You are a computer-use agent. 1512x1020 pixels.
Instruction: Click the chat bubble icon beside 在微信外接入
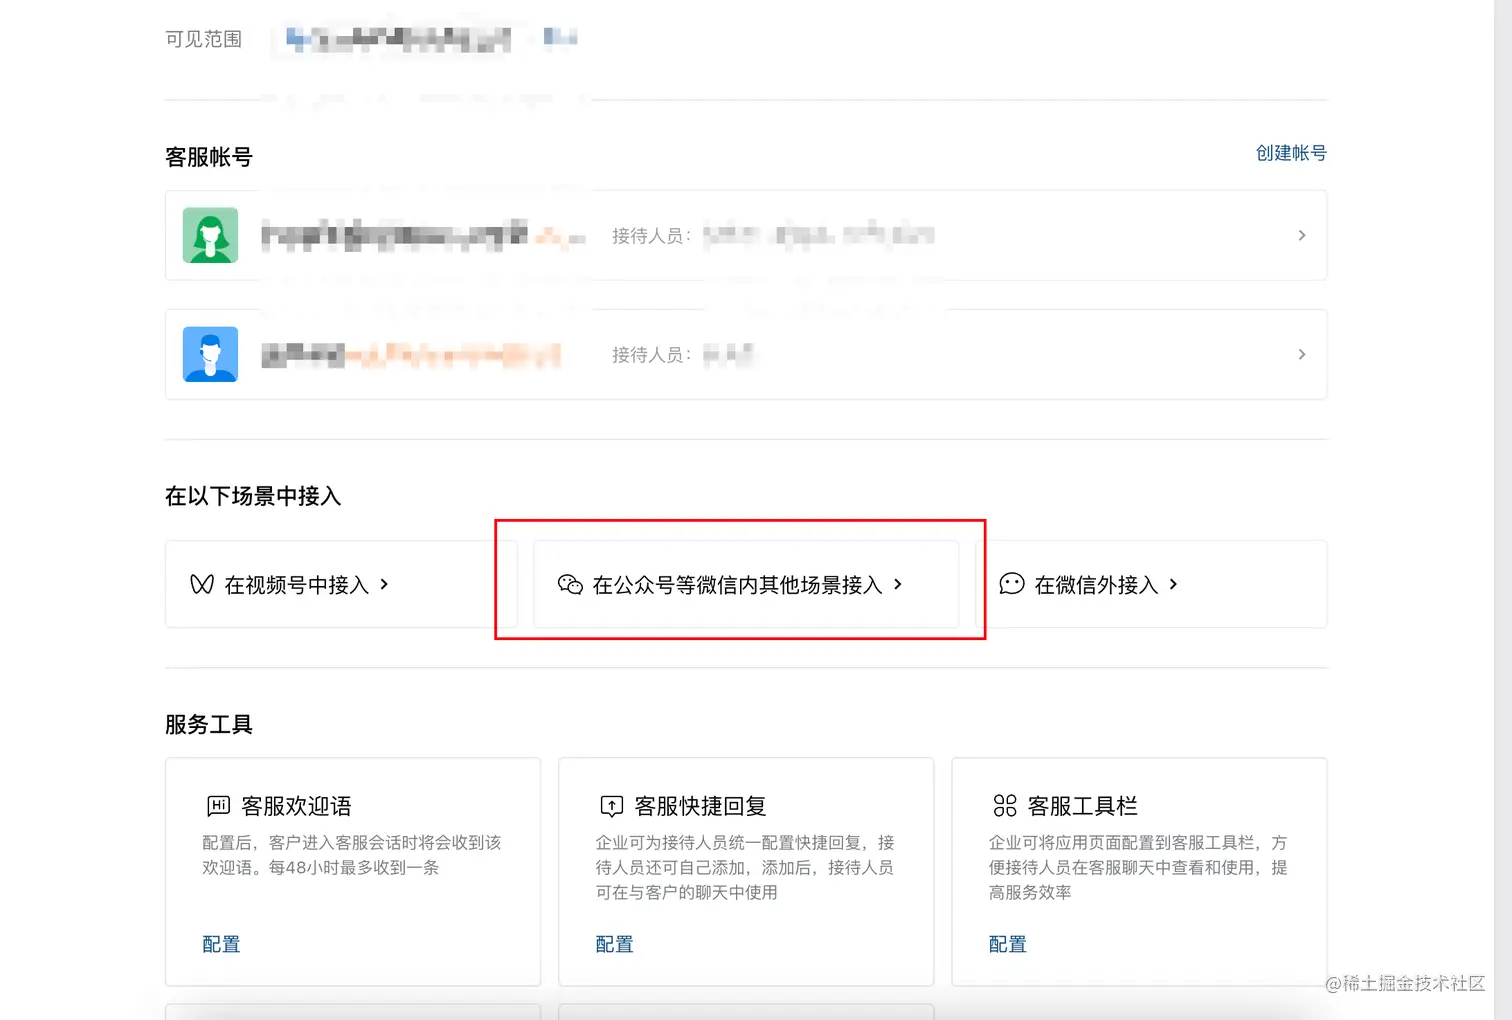tap(1012, 584)
